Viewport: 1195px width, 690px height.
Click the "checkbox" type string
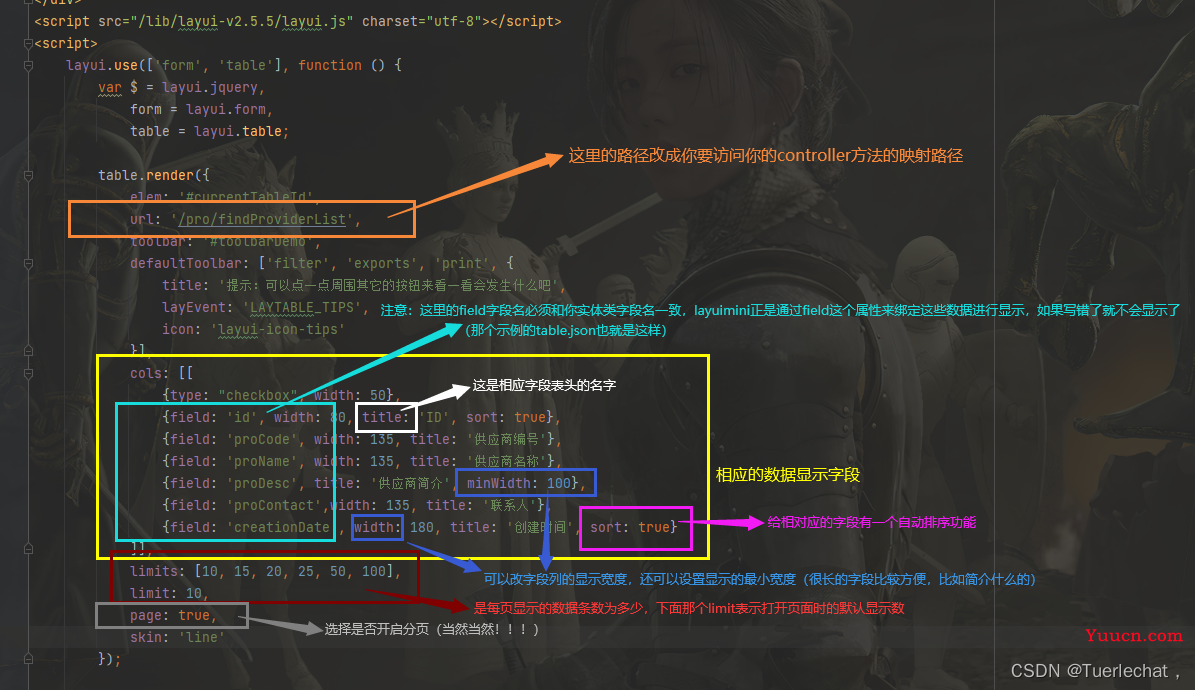click(258, 396)
